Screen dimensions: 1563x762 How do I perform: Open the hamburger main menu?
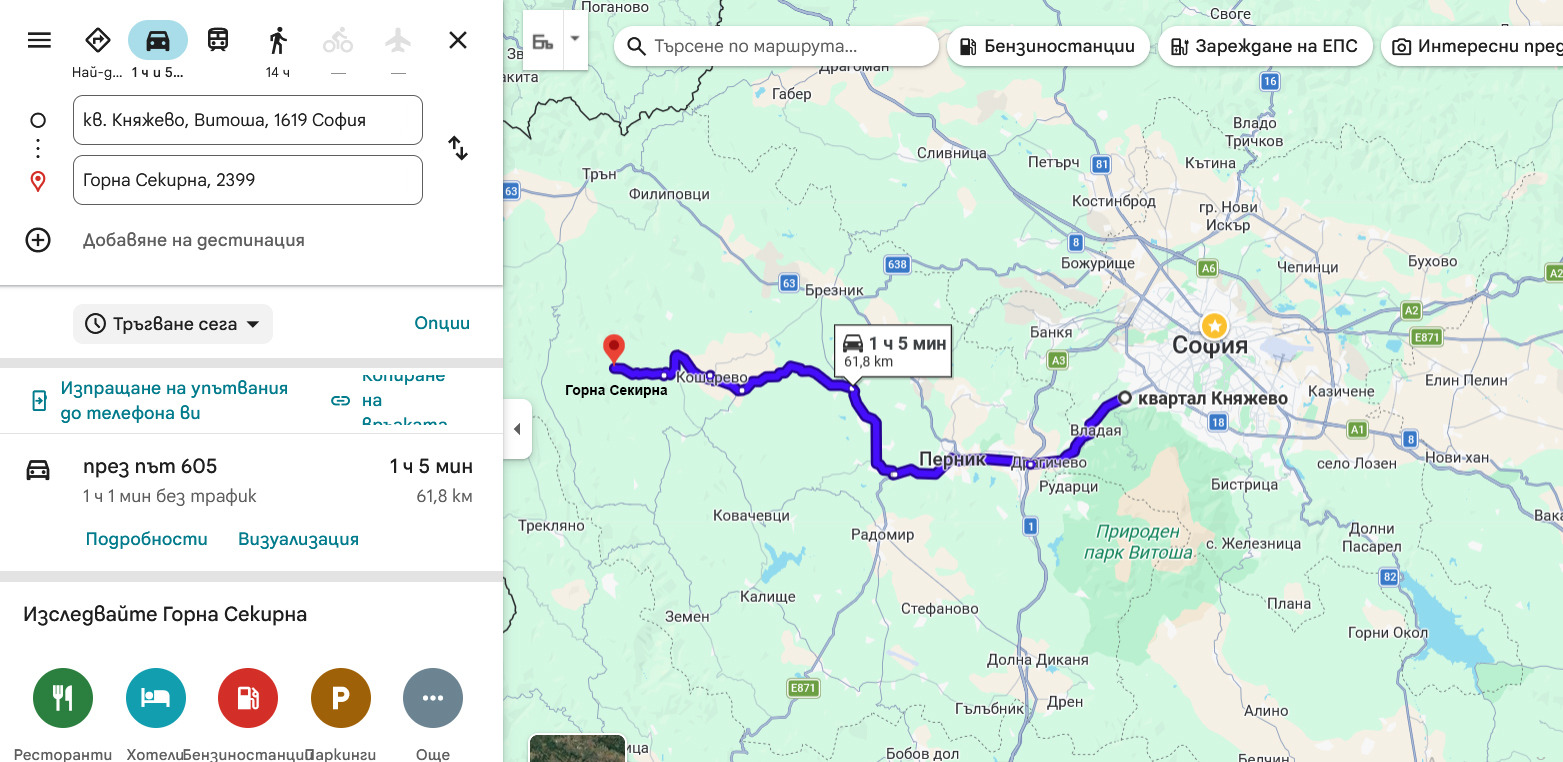coord(39,40)
